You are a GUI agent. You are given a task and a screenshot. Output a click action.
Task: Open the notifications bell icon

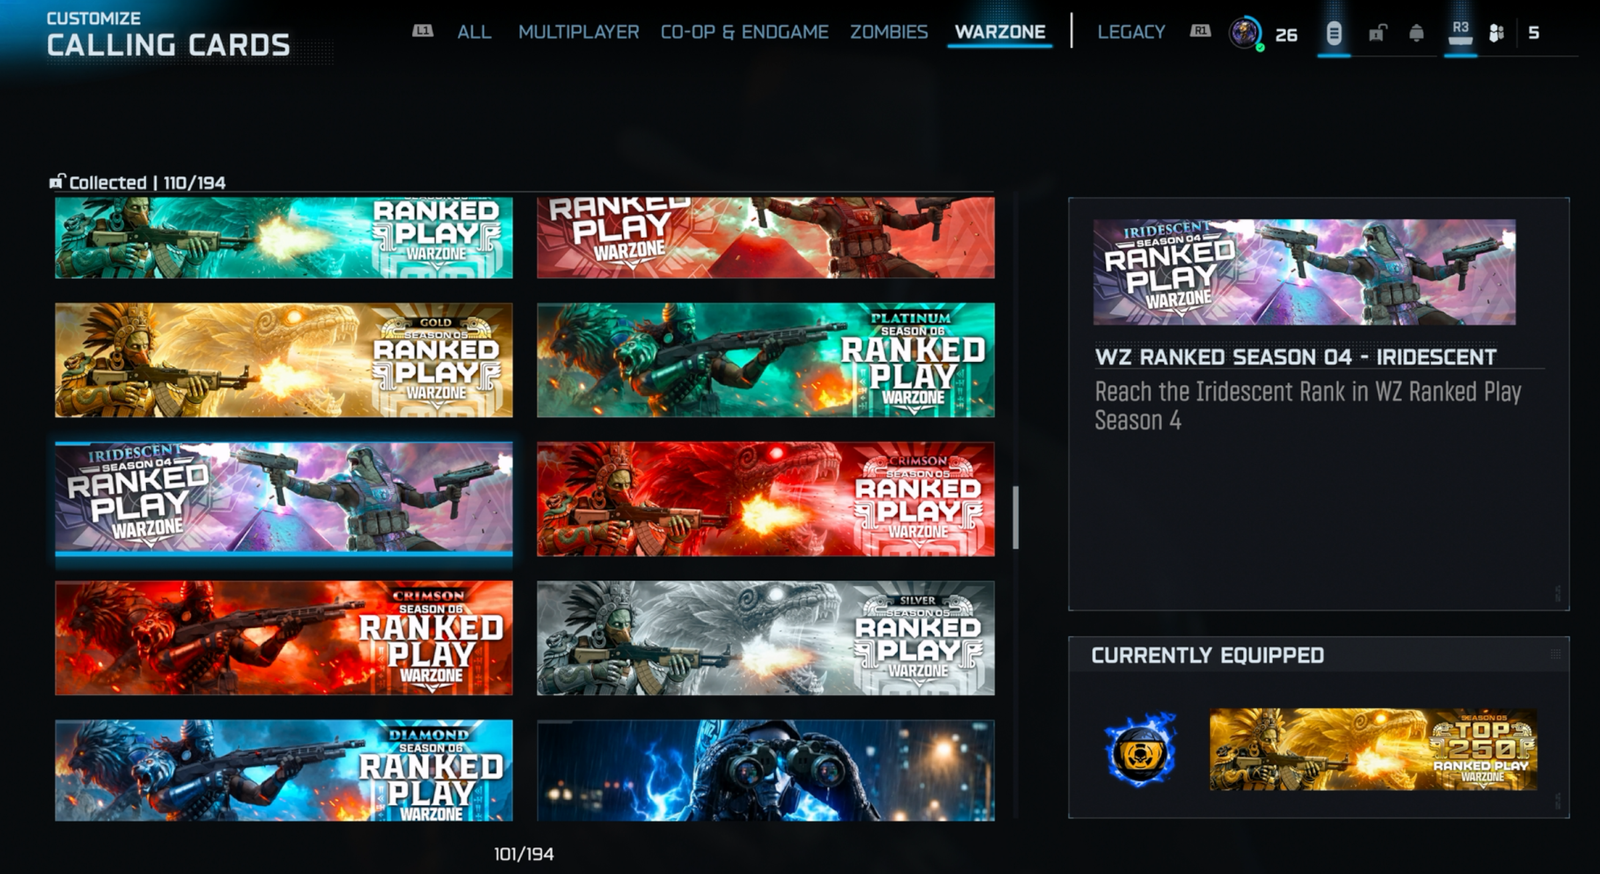click(1416, 33)
